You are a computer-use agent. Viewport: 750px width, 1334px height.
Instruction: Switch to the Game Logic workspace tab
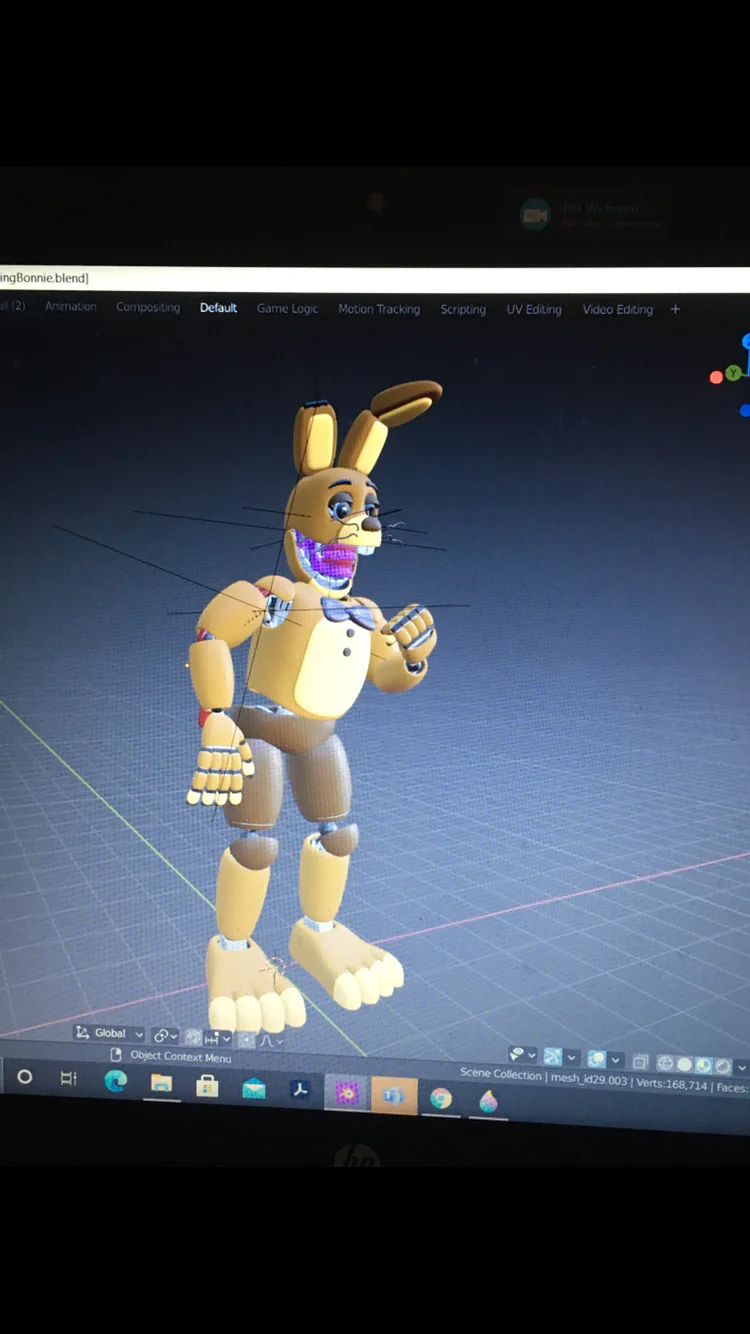[x=287, y=308]
